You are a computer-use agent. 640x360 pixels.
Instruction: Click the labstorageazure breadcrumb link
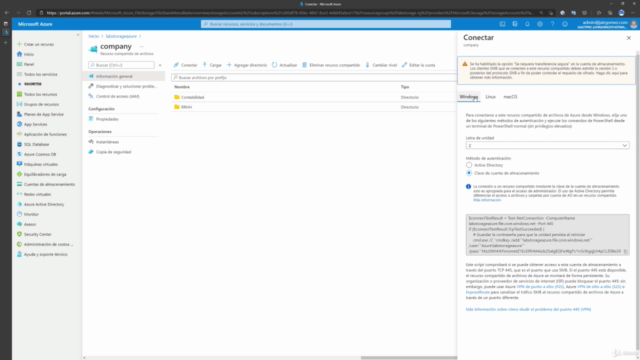click(121, 36)
